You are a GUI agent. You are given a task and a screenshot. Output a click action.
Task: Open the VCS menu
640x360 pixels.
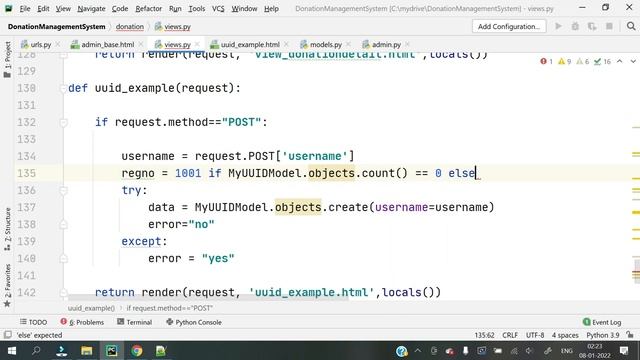[x=218, y=9]
